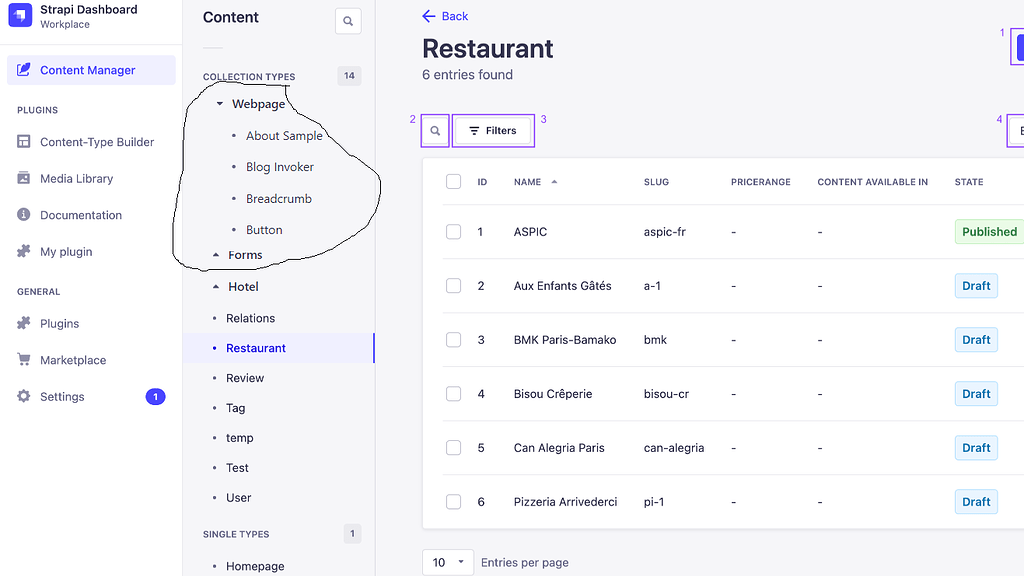Open Documentation info icon
The width and height of the screenshot is (1024, 576).
pos(24,215)
